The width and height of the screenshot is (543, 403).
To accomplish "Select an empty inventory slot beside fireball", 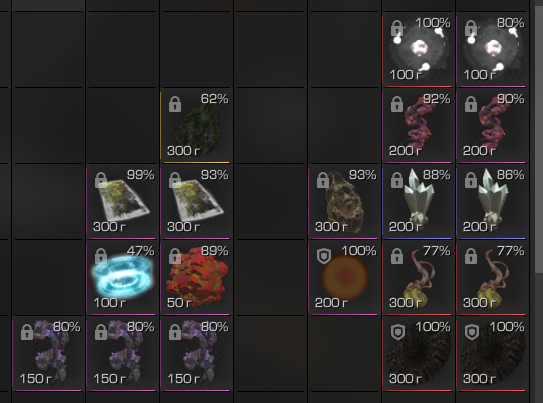I will click(270, 278).
